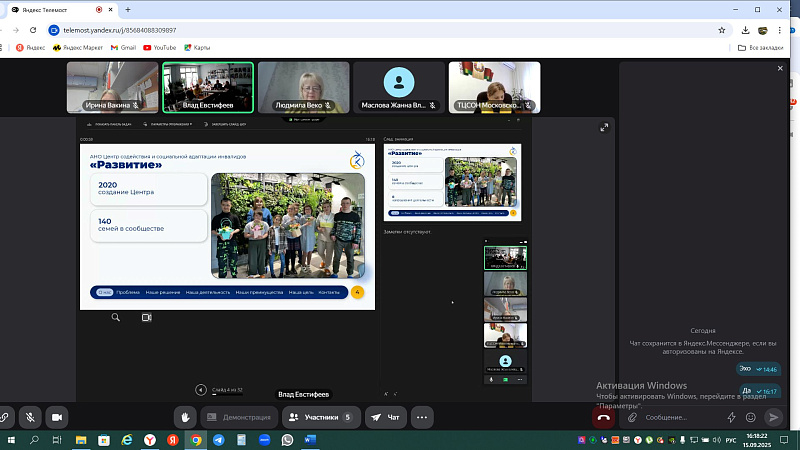Focus the Сообщение message input field
The width and height of the screenshot is (800, 450).
coord(681,417)
